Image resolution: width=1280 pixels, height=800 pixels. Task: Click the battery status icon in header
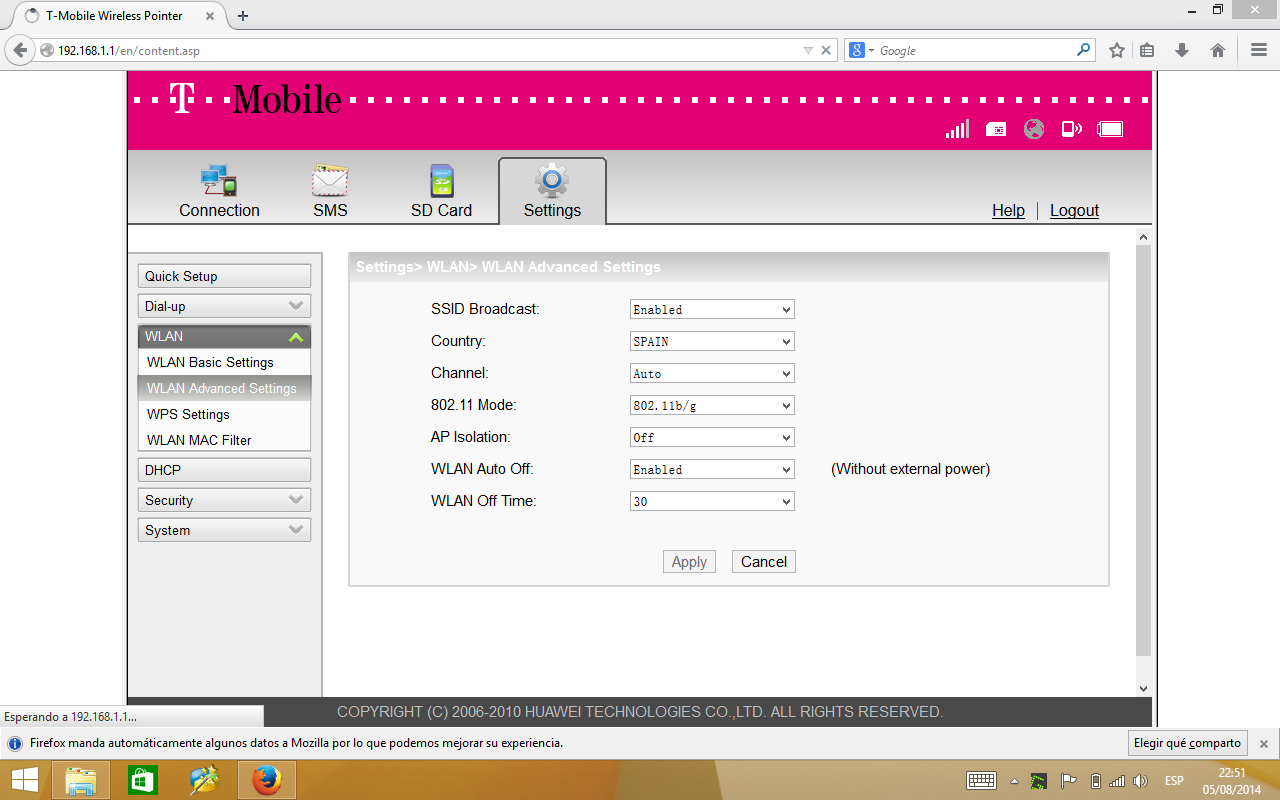tap(1110, 129)
